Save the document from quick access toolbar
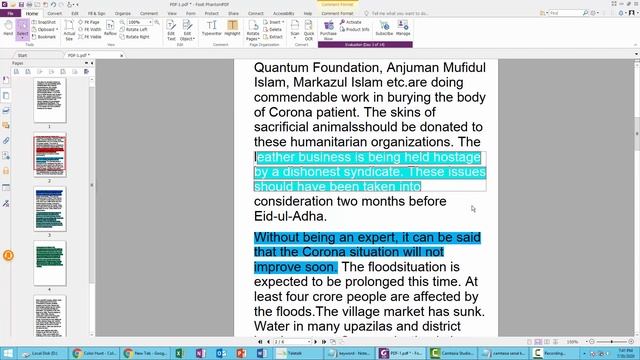Image resolution: width=640 pixels, height=360 pixels. pyautogui.click(x=21, y=4)
